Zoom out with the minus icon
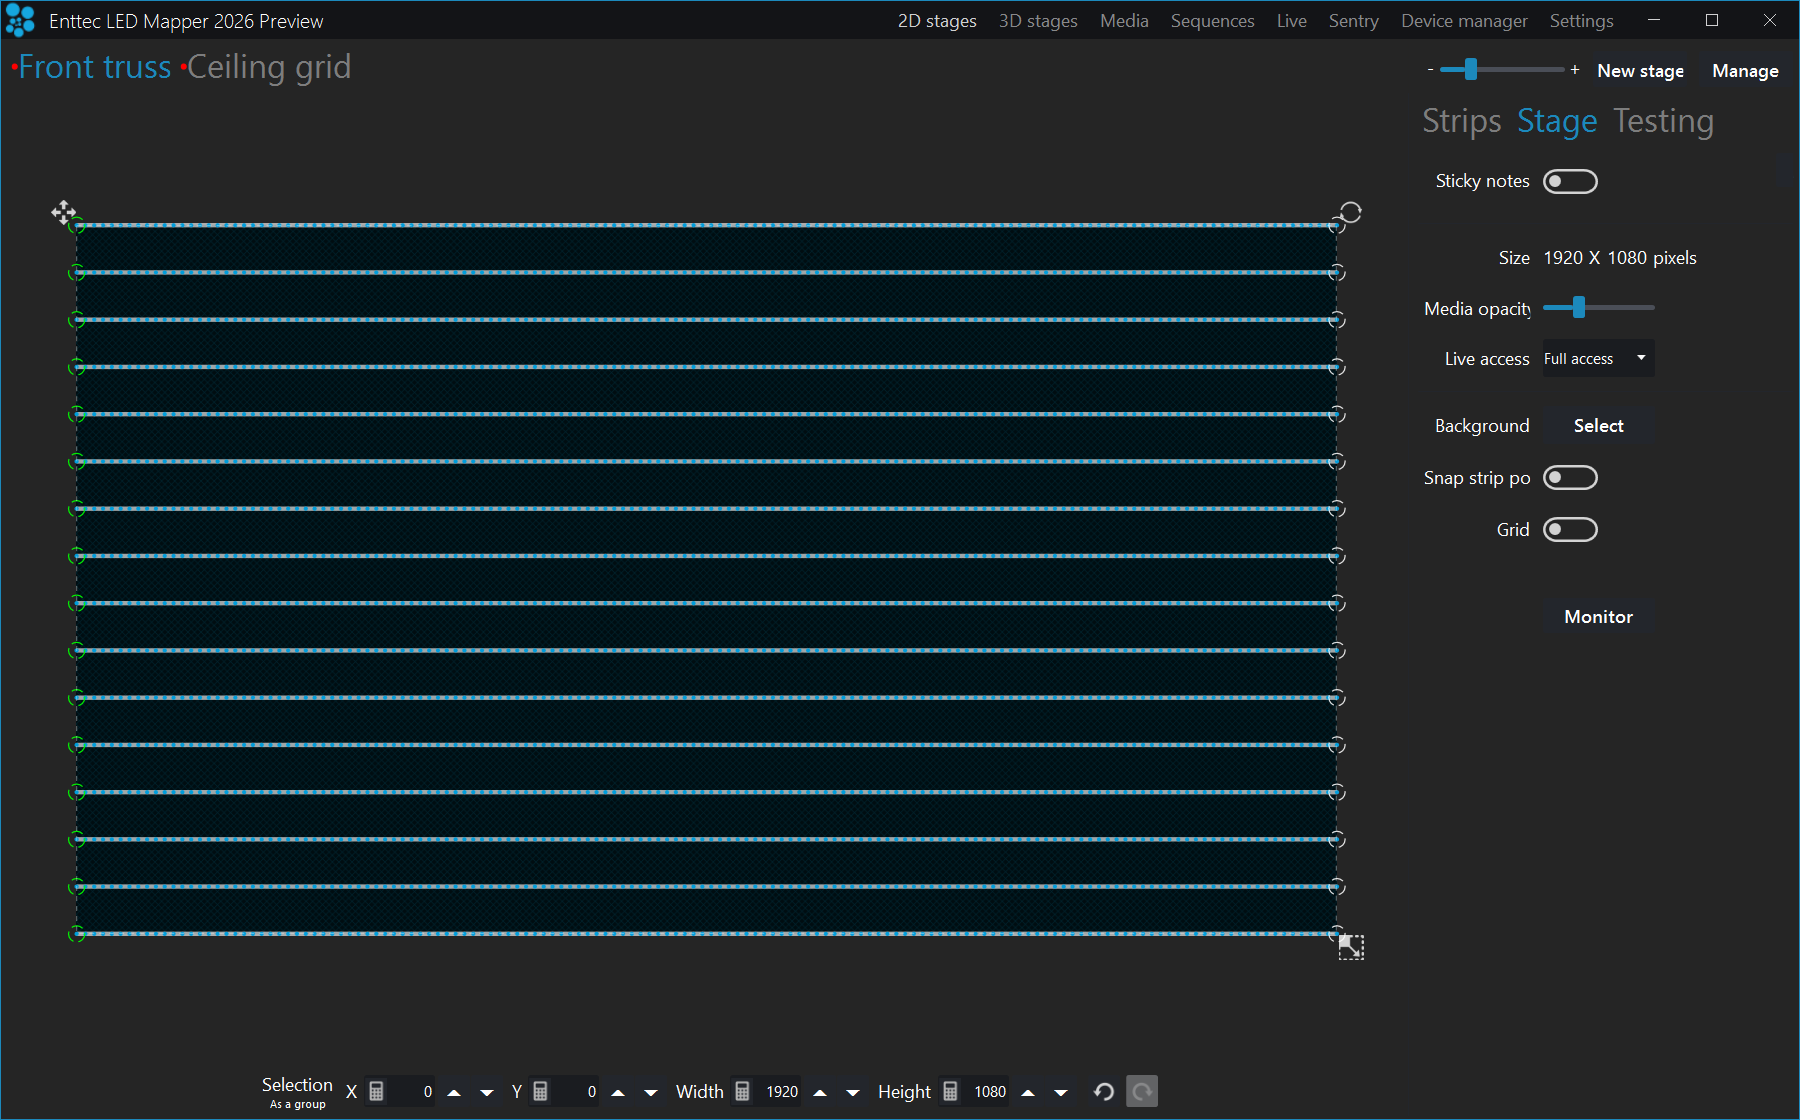 pos(1430,69)
